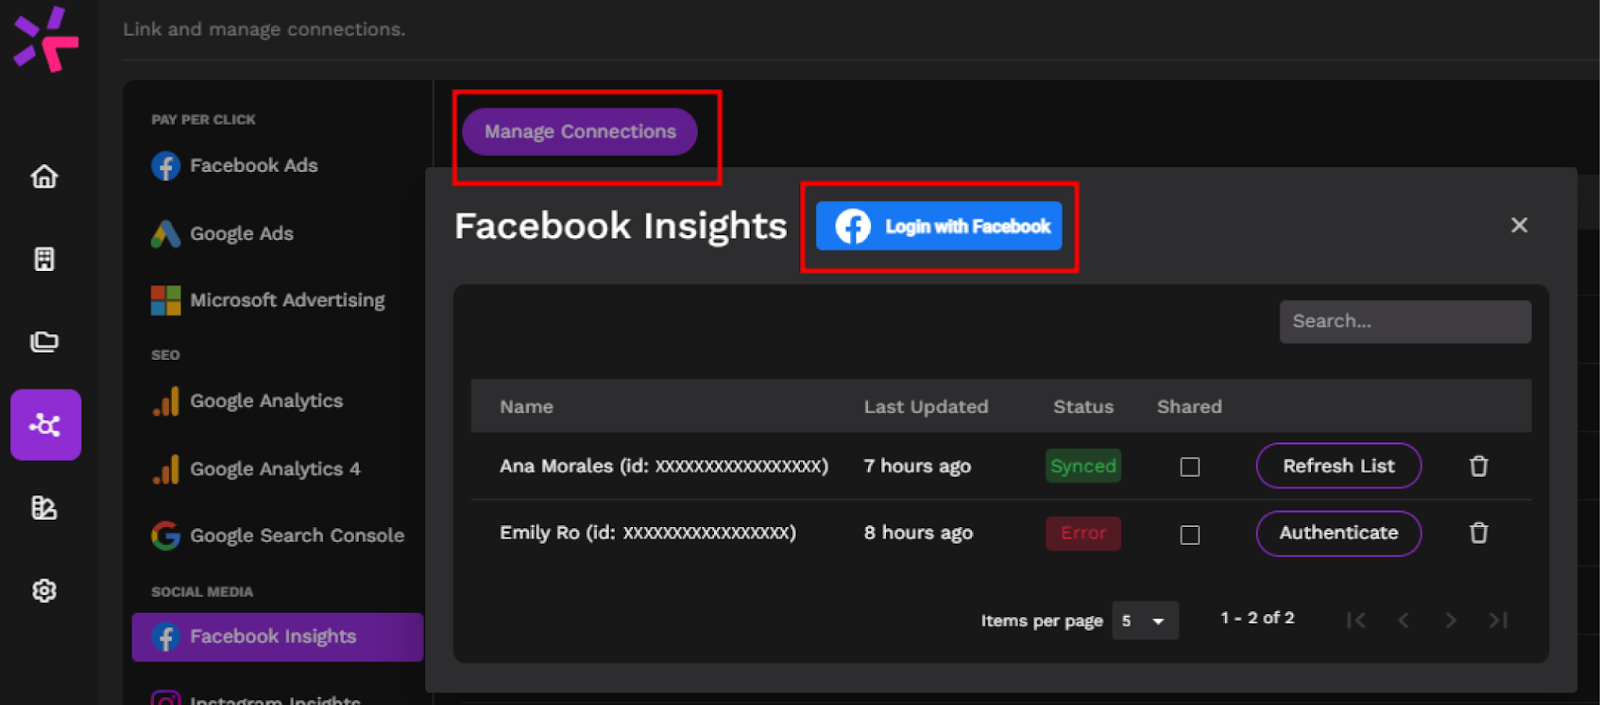This screenshot has height=705, width=1600.
Task: Delete the Ana Morales connection via trash icon
Action: tap(1479, 466)
